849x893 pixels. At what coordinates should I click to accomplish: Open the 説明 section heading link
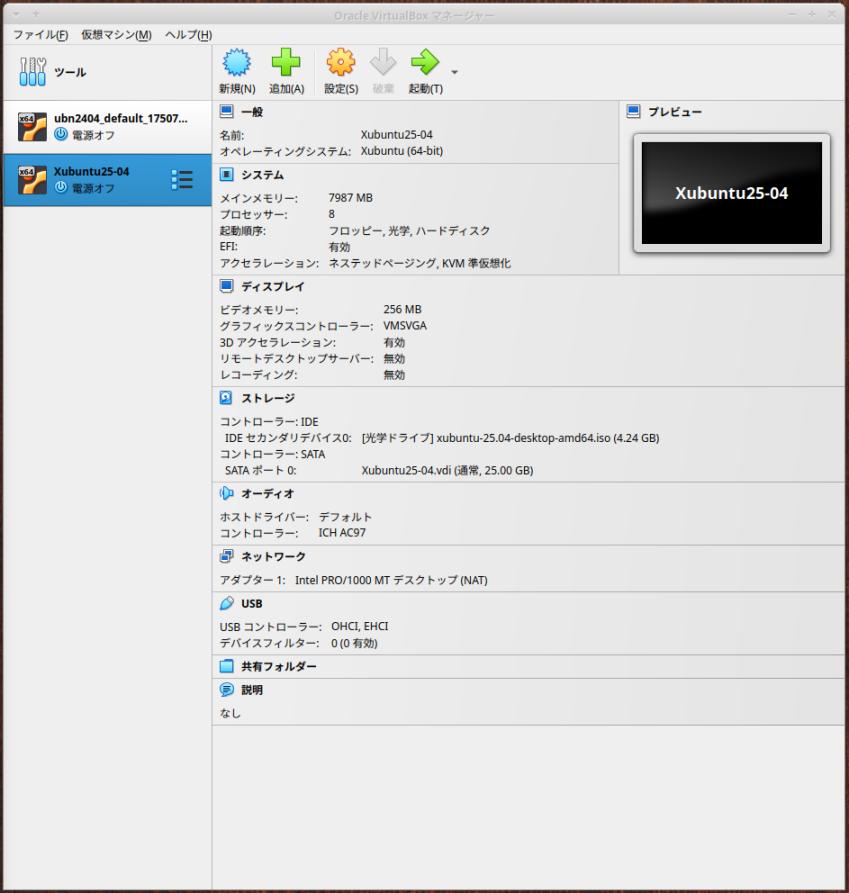pos(252,690)
